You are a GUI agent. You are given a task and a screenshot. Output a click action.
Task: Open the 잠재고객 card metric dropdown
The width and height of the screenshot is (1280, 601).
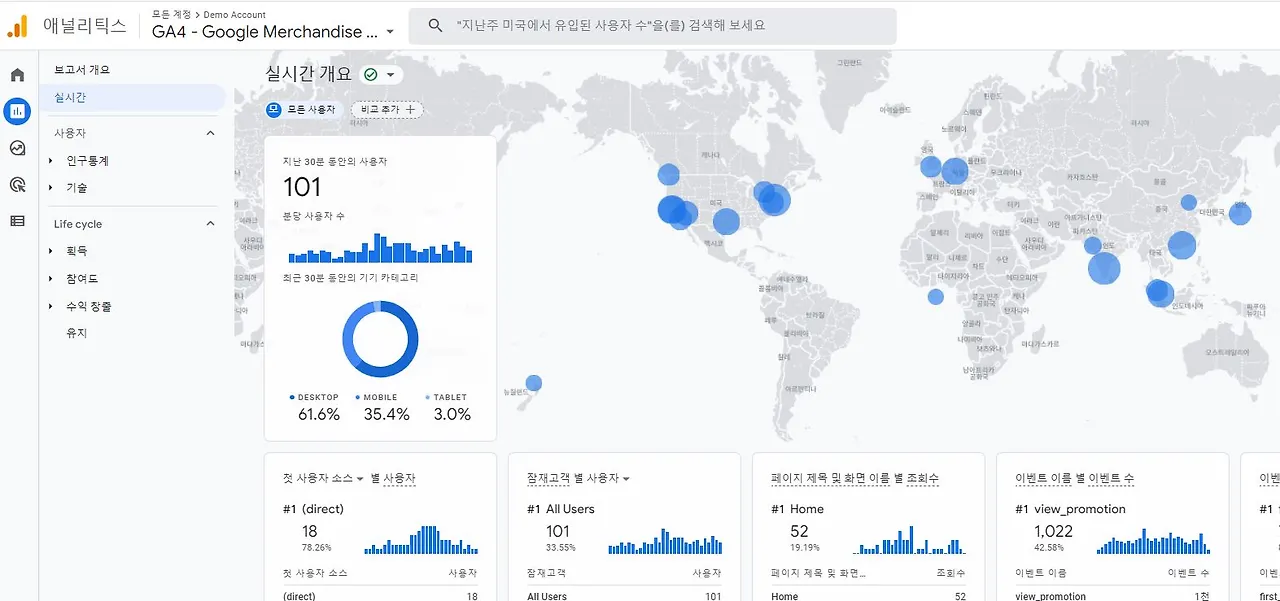[627, 478]
